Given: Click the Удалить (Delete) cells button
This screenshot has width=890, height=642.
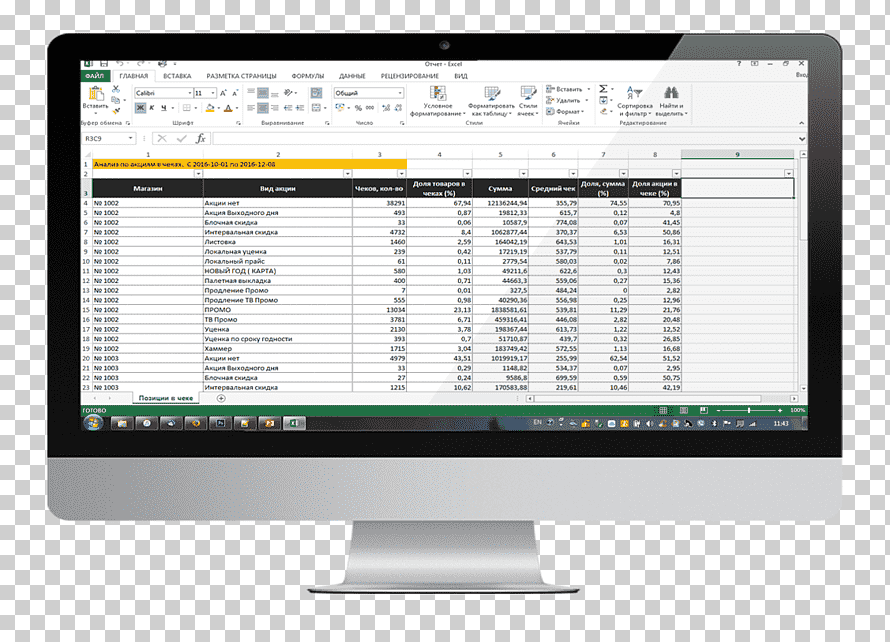Looking at the screenshot, I should click(564, 100).
